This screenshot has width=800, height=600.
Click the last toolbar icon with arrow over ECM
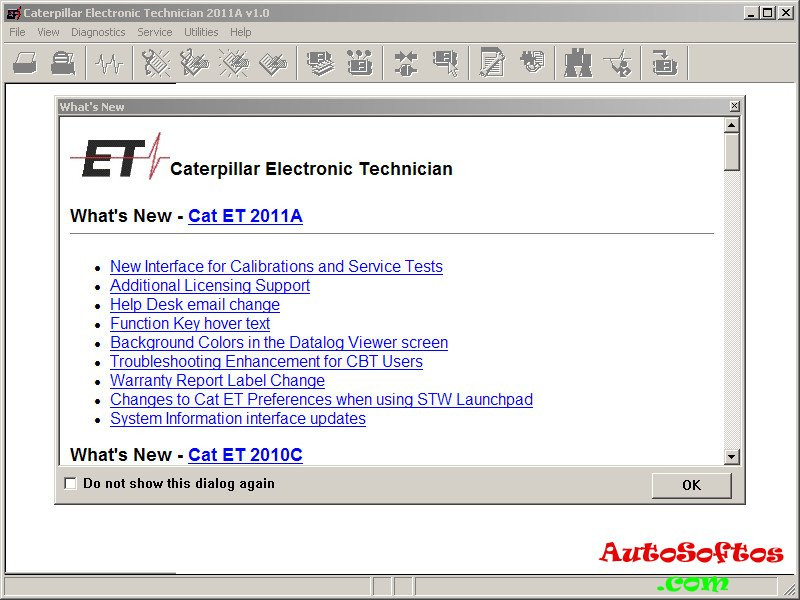point(664,63)
